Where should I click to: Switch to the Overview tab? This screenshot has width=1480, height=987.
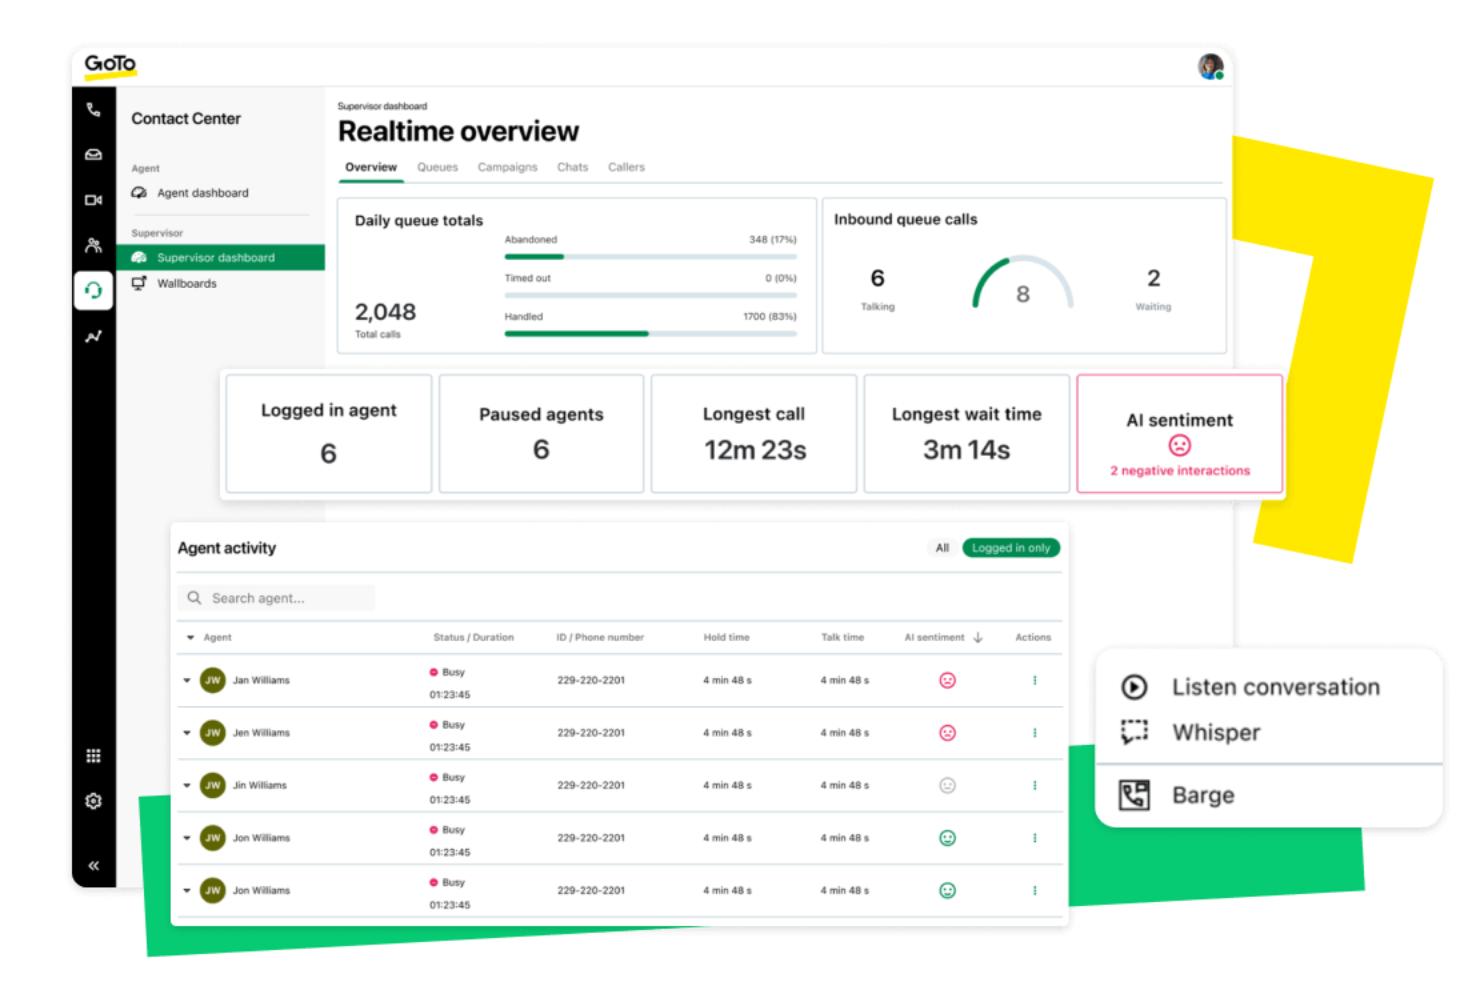[371, 167]
